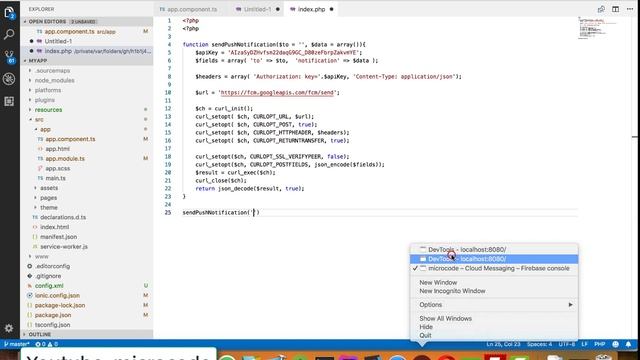The image size is (640, 360).
Task: Select the index.php editor tab
Action: (311, 9)
